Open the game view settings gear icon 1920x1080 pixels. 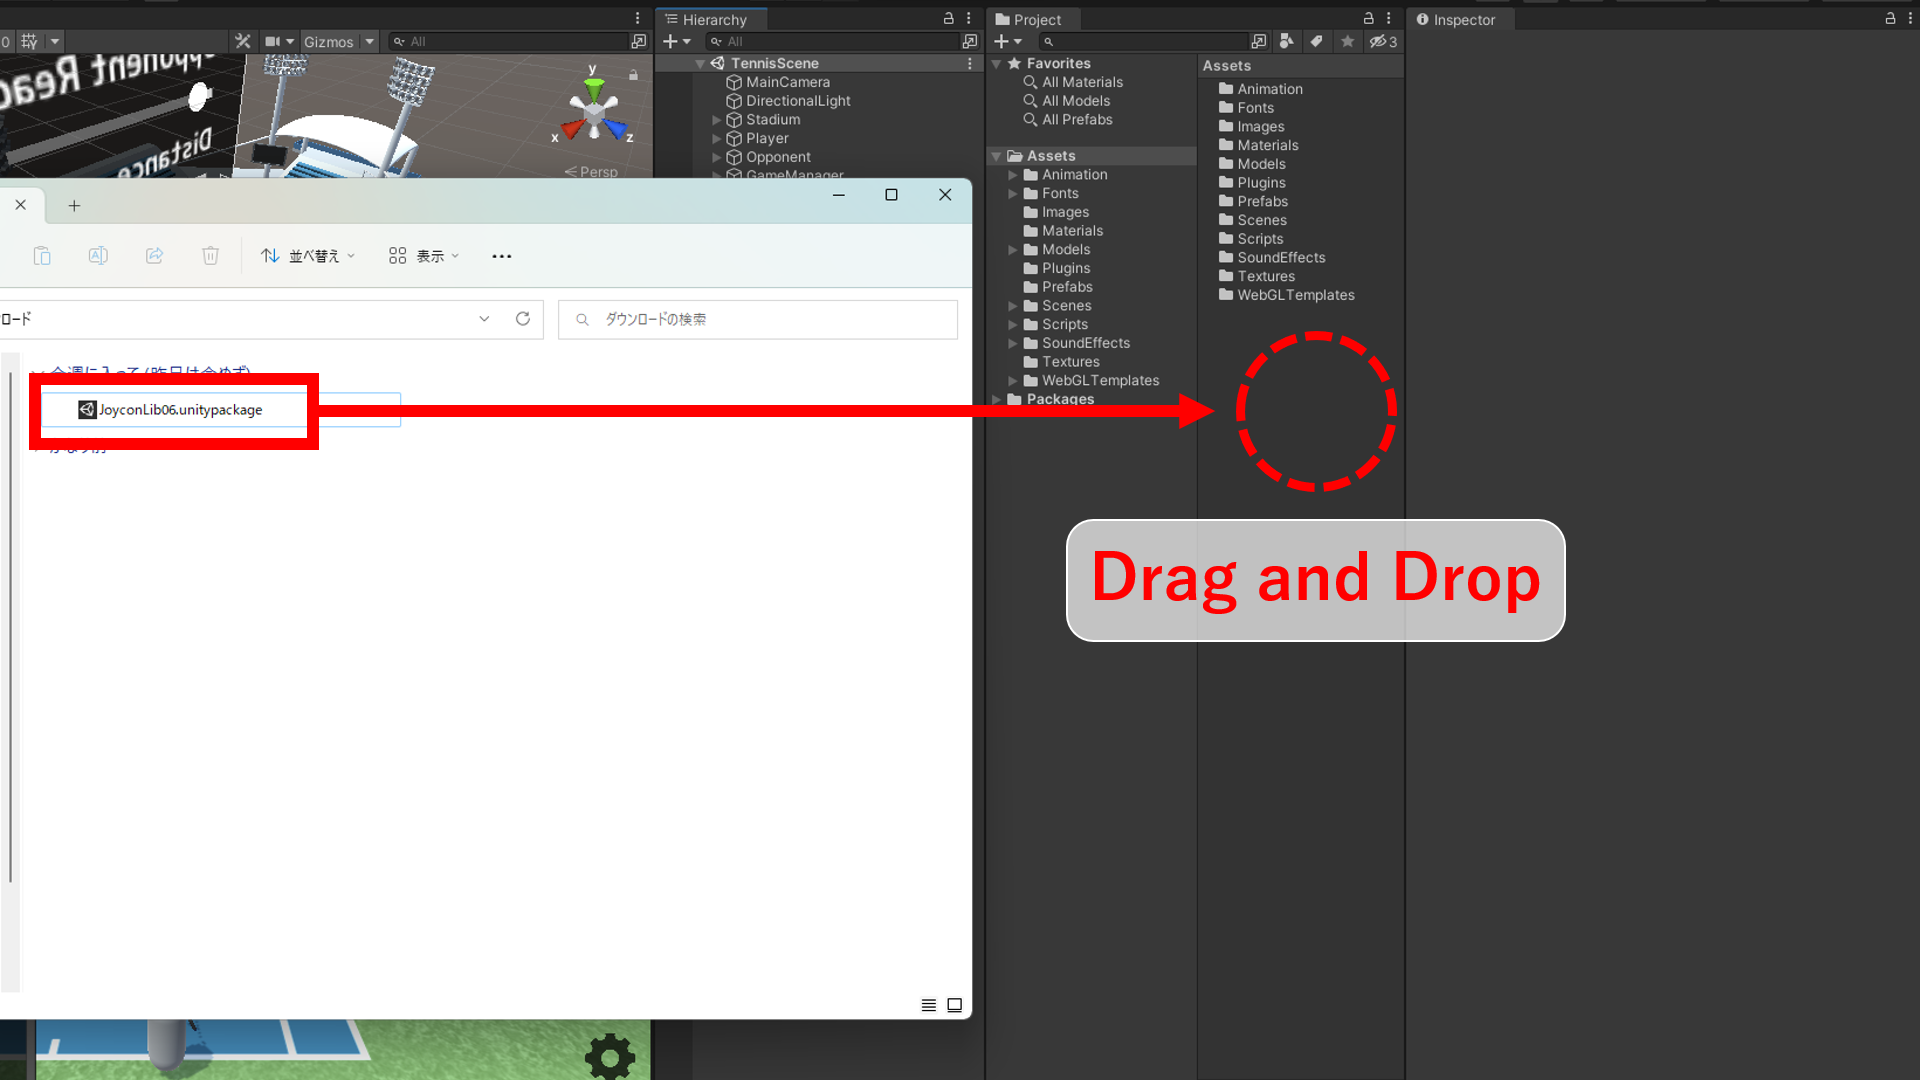609,1055
